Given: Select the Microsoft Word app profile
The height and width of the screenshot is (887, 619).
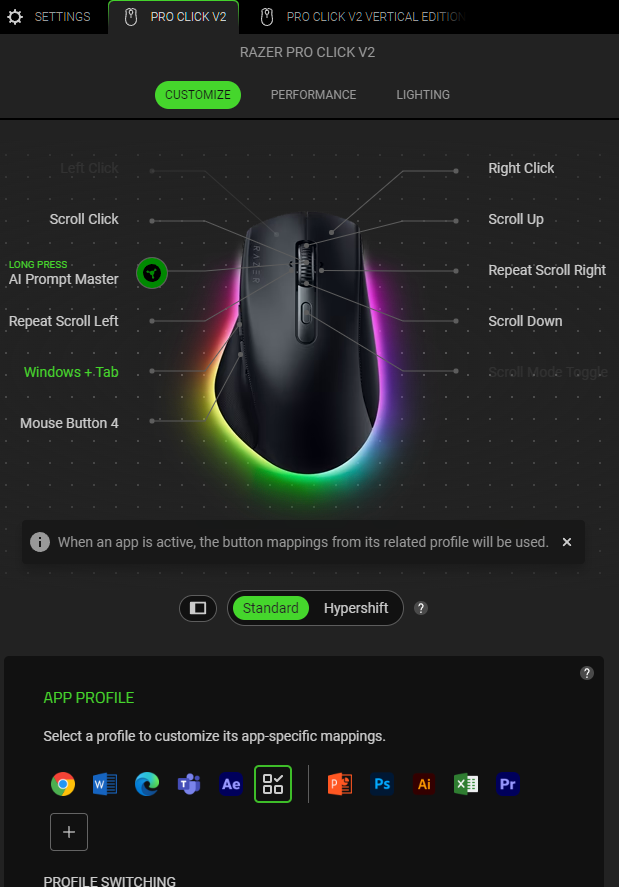Looking at the screenshot, I should click(105, 784).
